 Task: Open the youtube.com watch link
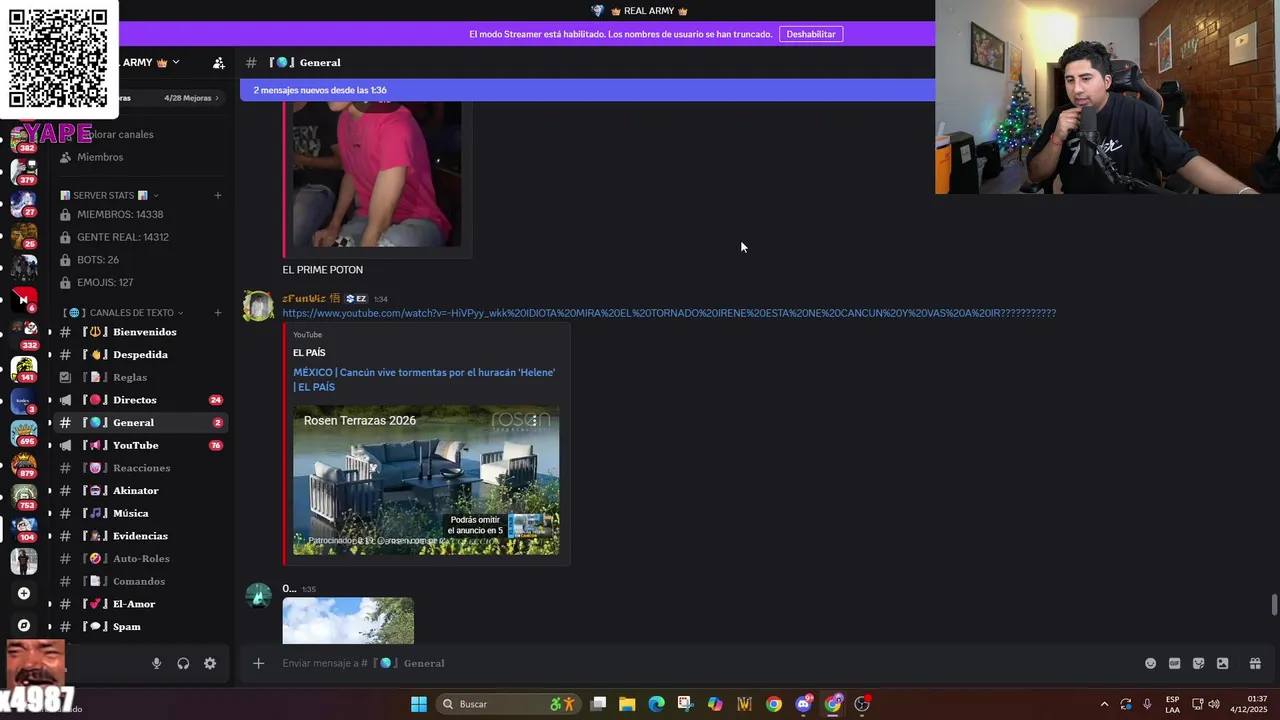coord(669,313)
